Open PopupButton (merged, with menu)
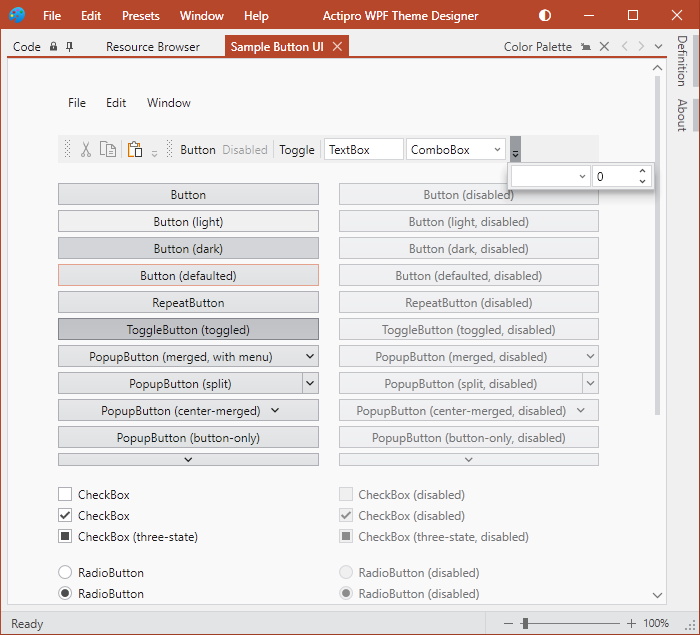 pyautogui.click(x=188, y=356)
